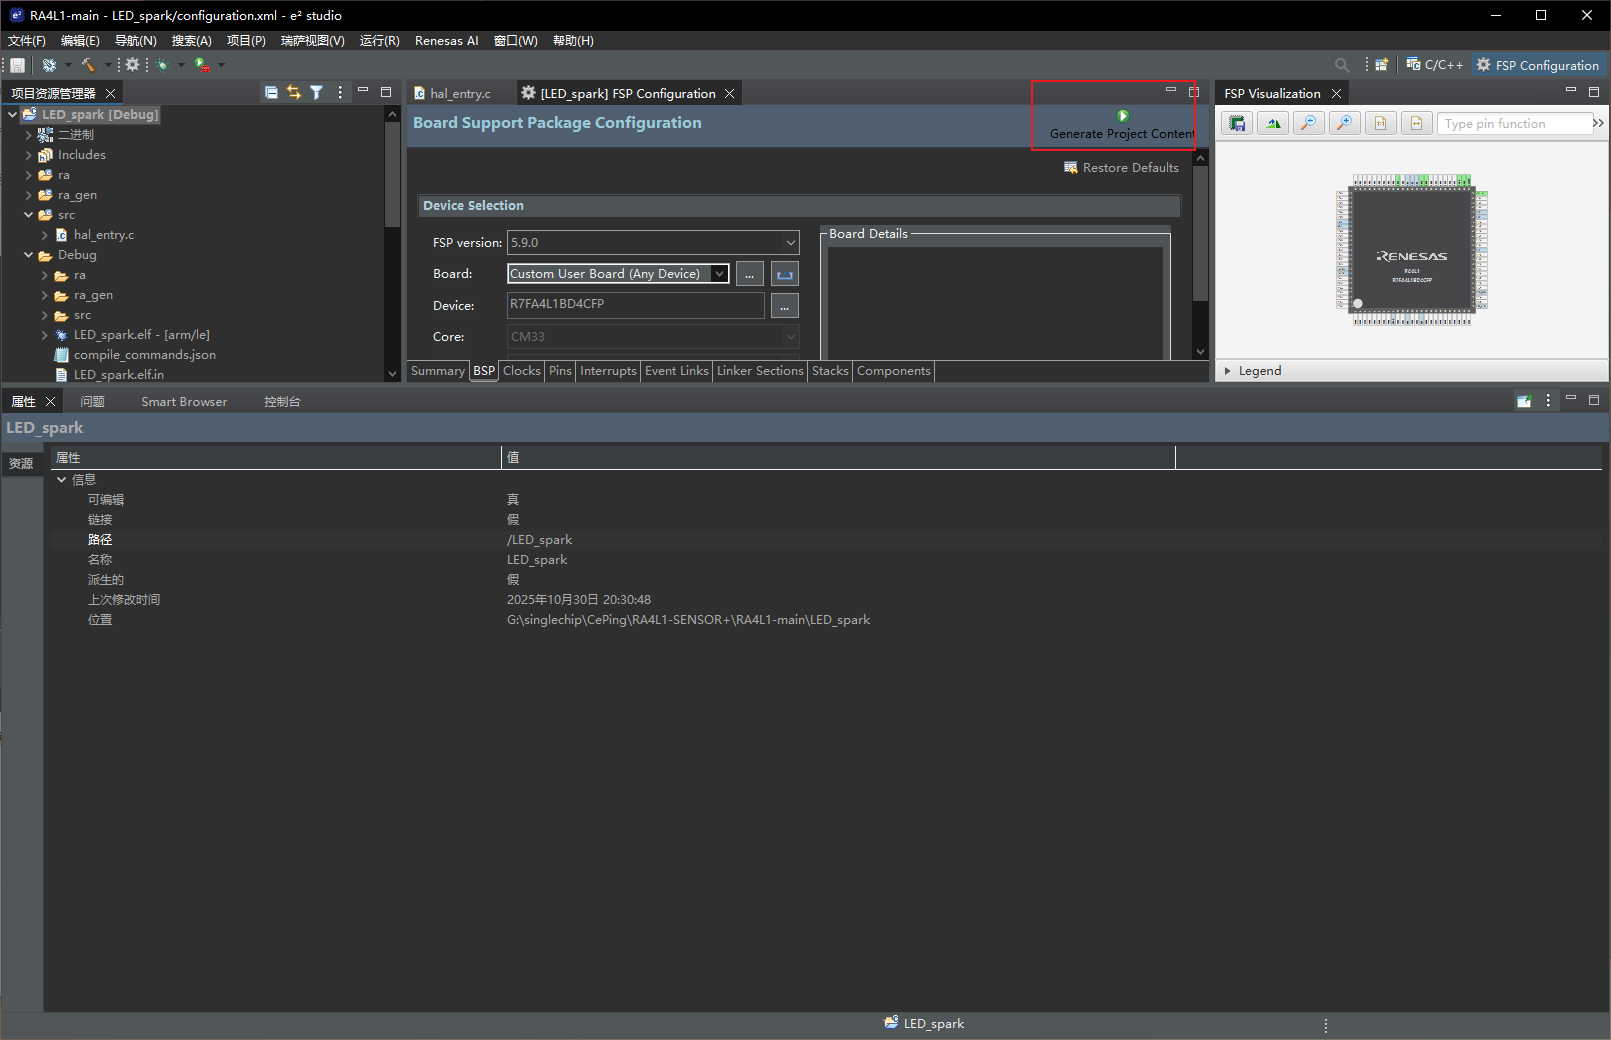Screen dimensions: 1611x1040
Task: Expand the ra_gen folder under LED_spark
Action: pos(29,195)
